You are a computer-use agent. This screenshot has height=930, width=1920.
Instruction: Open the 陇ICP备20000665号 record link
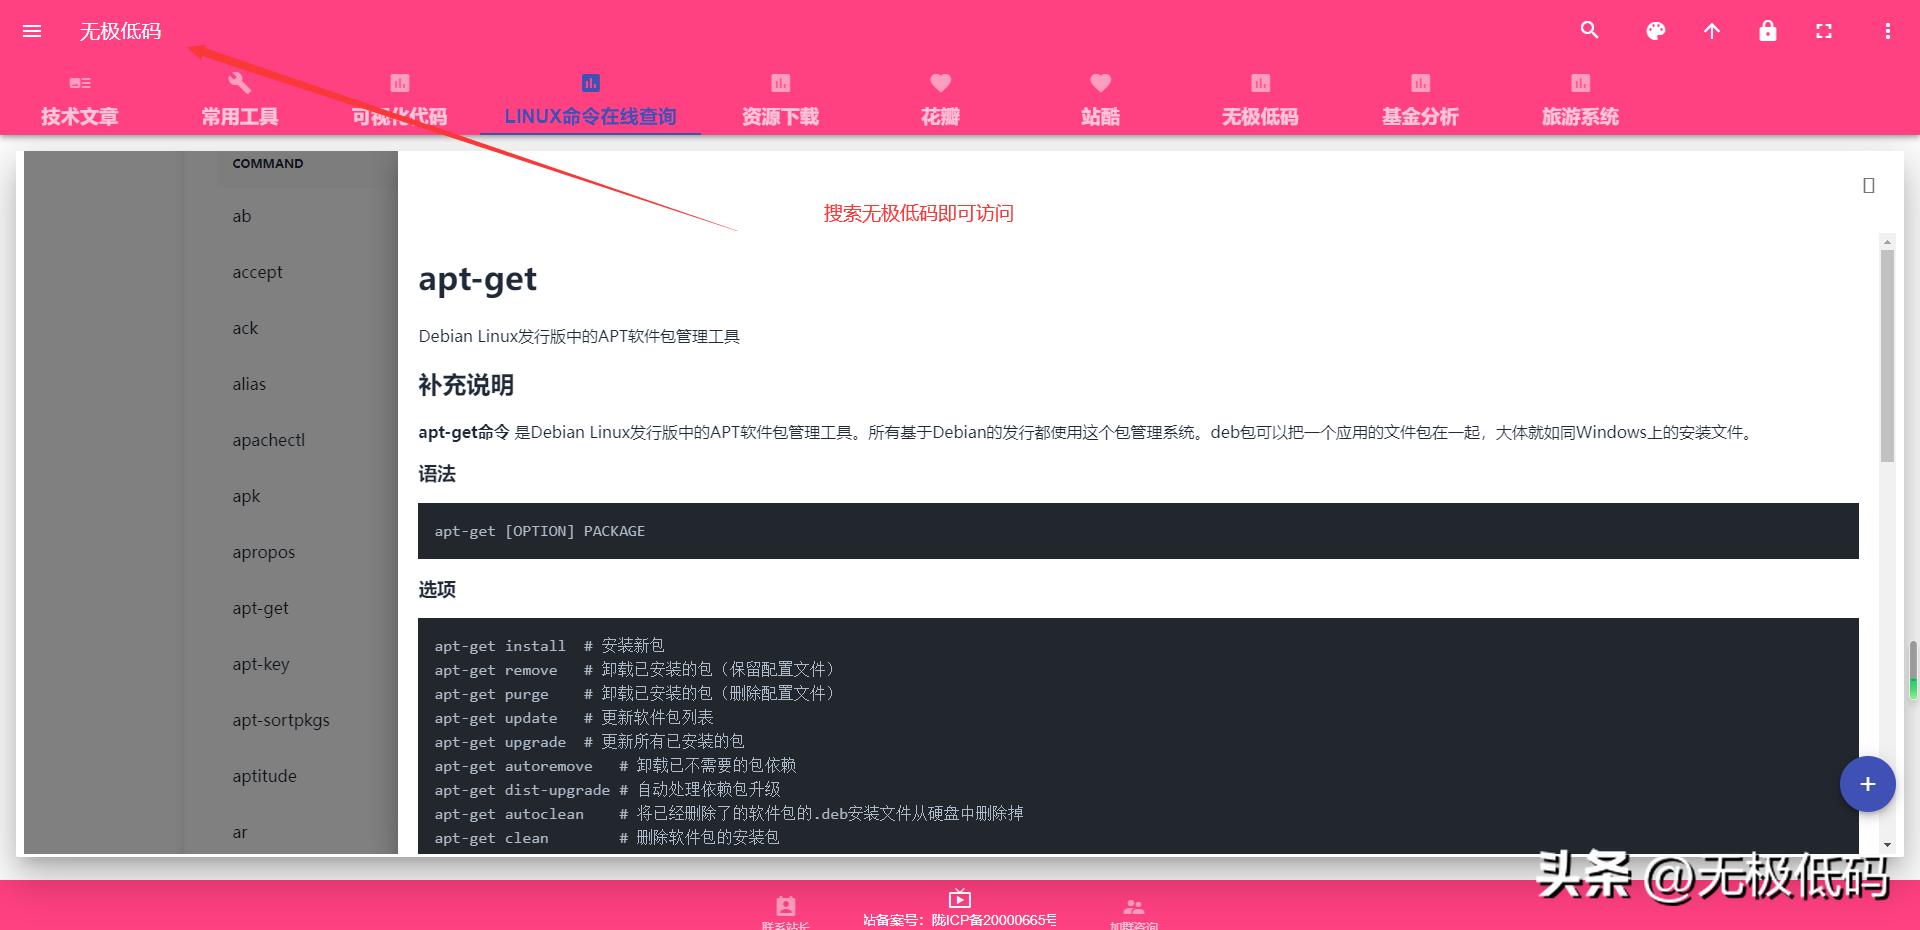pyautogui.click(x=993, y=919)
